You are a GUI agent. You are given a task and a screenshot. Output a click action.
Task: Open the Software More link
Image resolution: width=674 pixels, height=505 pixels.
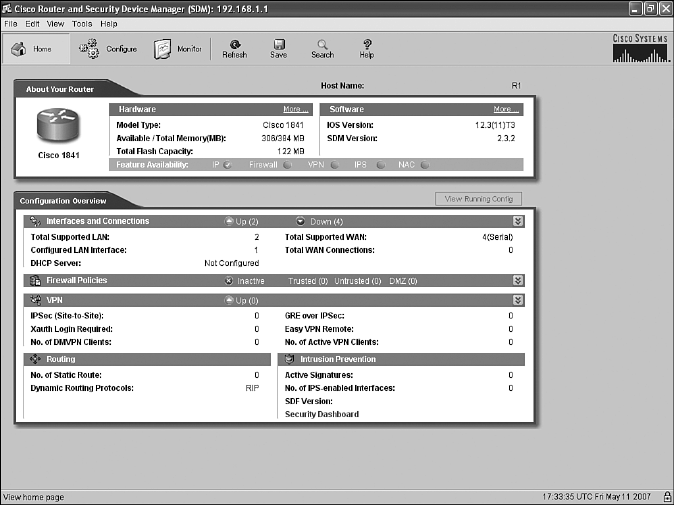tap(506, 109)
